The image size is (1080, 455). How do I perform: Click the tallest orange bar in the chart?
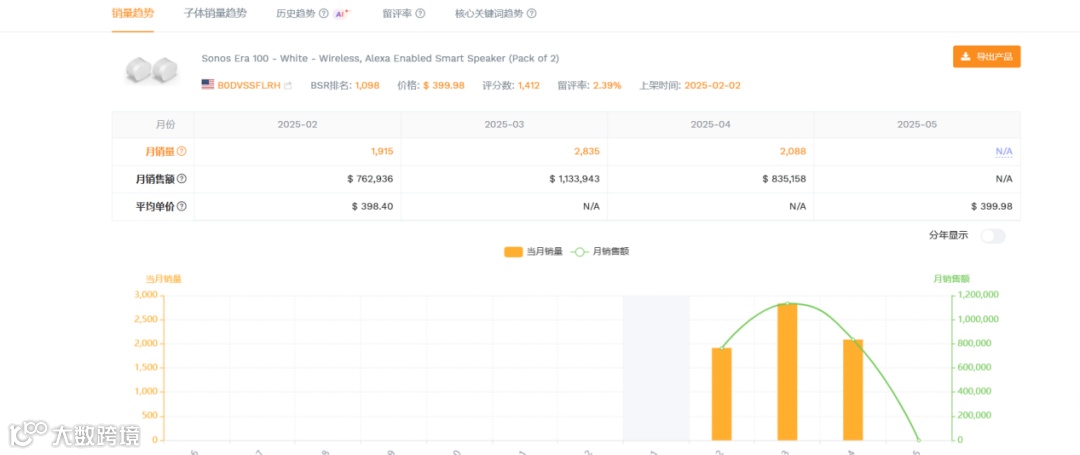[787, 372]
